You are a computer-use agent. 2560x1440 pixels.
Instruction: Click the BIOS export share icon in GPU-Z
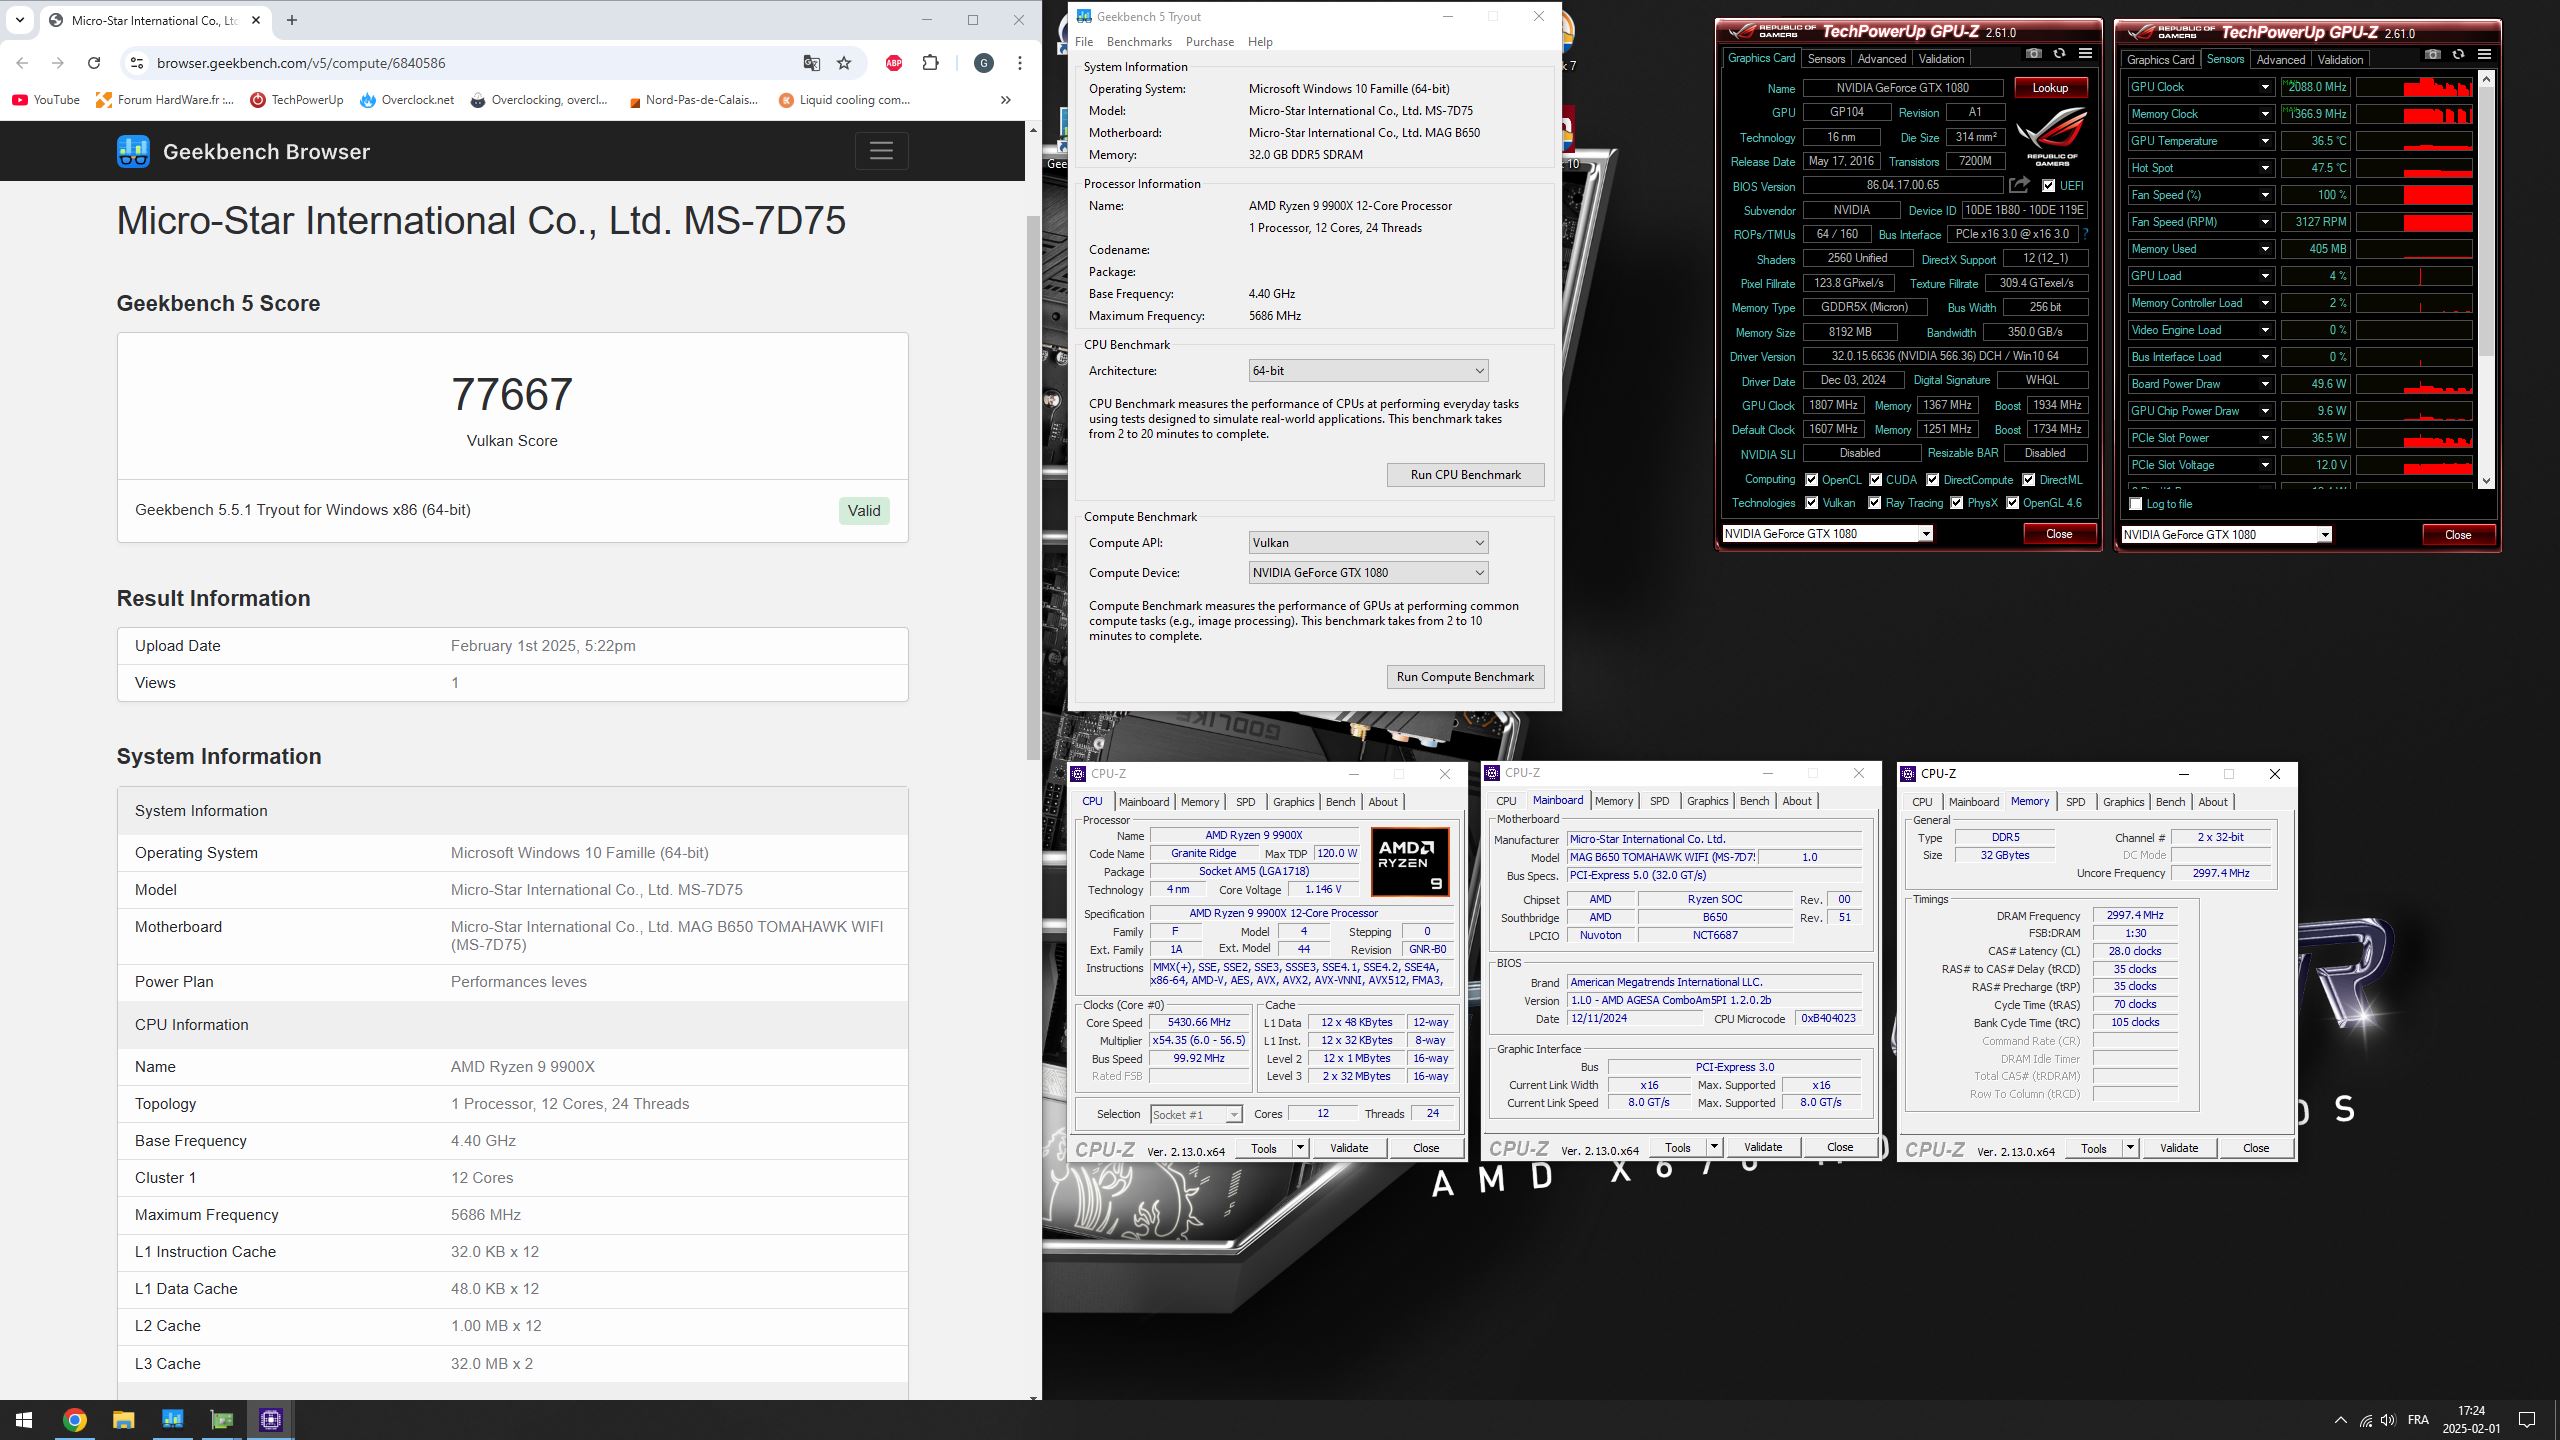click(x=2019, y=185)
